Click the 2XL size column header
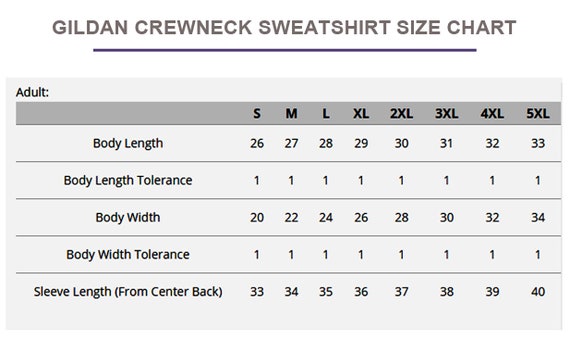 pos(401,114)
